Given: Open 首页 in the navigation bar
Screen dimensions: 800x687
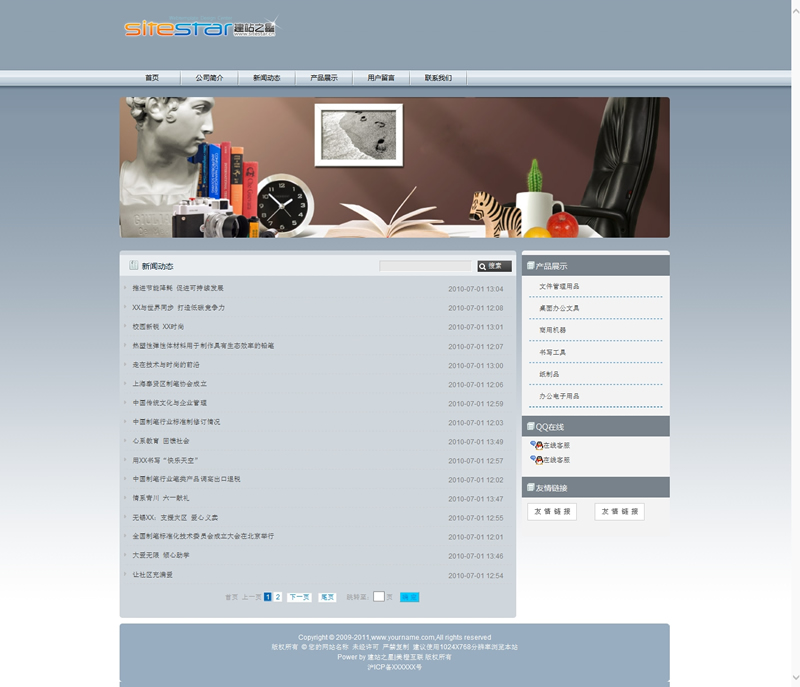Looking at the screenshot, I should pyautogui.click(x=152, y=78).
